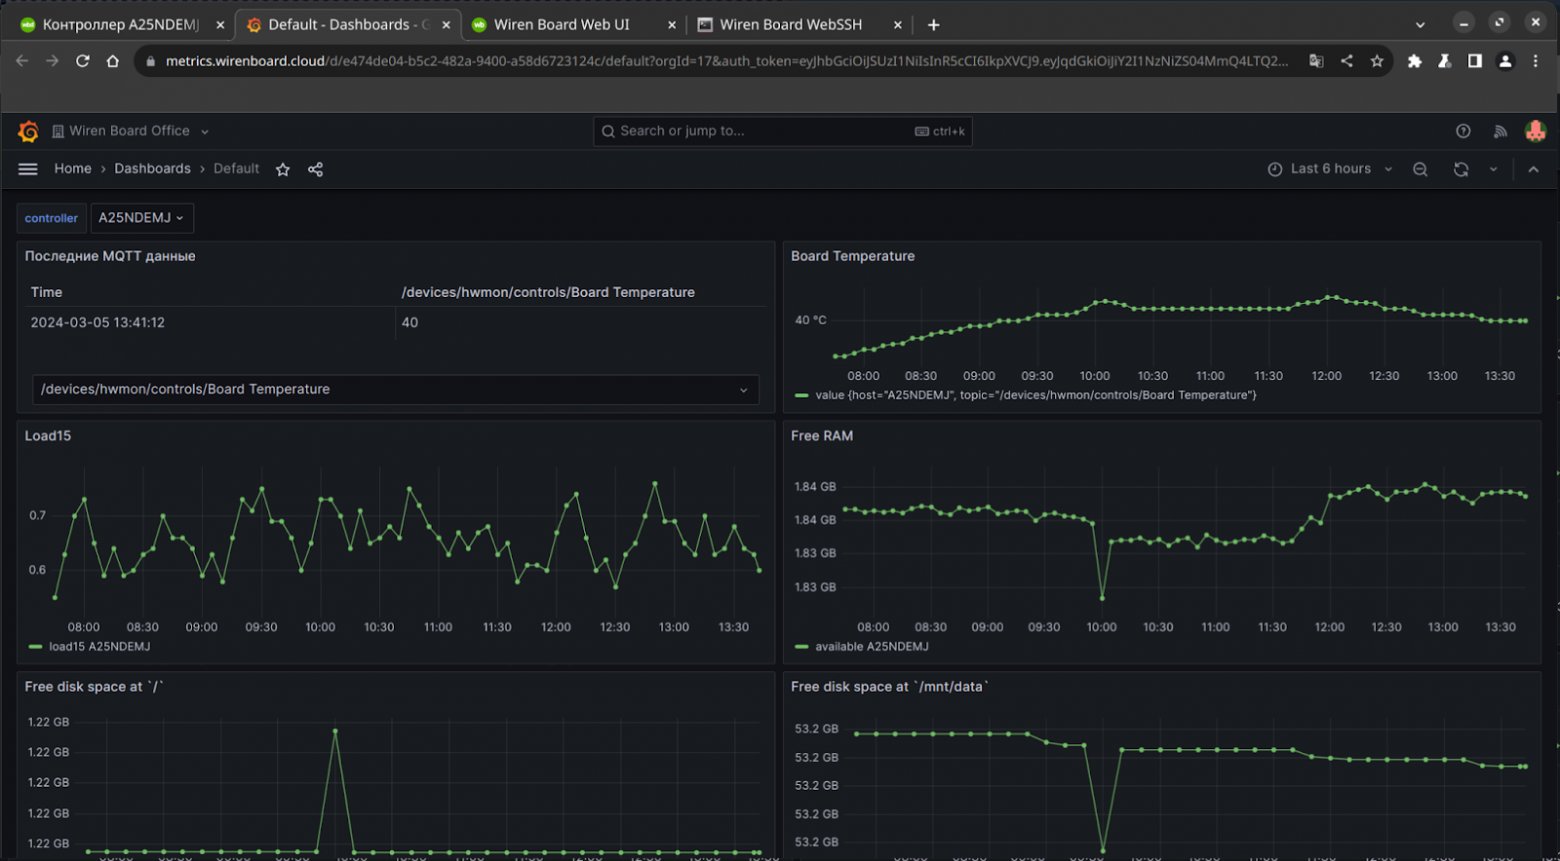Open the Free disk space at `/` title

pos(94,687)
